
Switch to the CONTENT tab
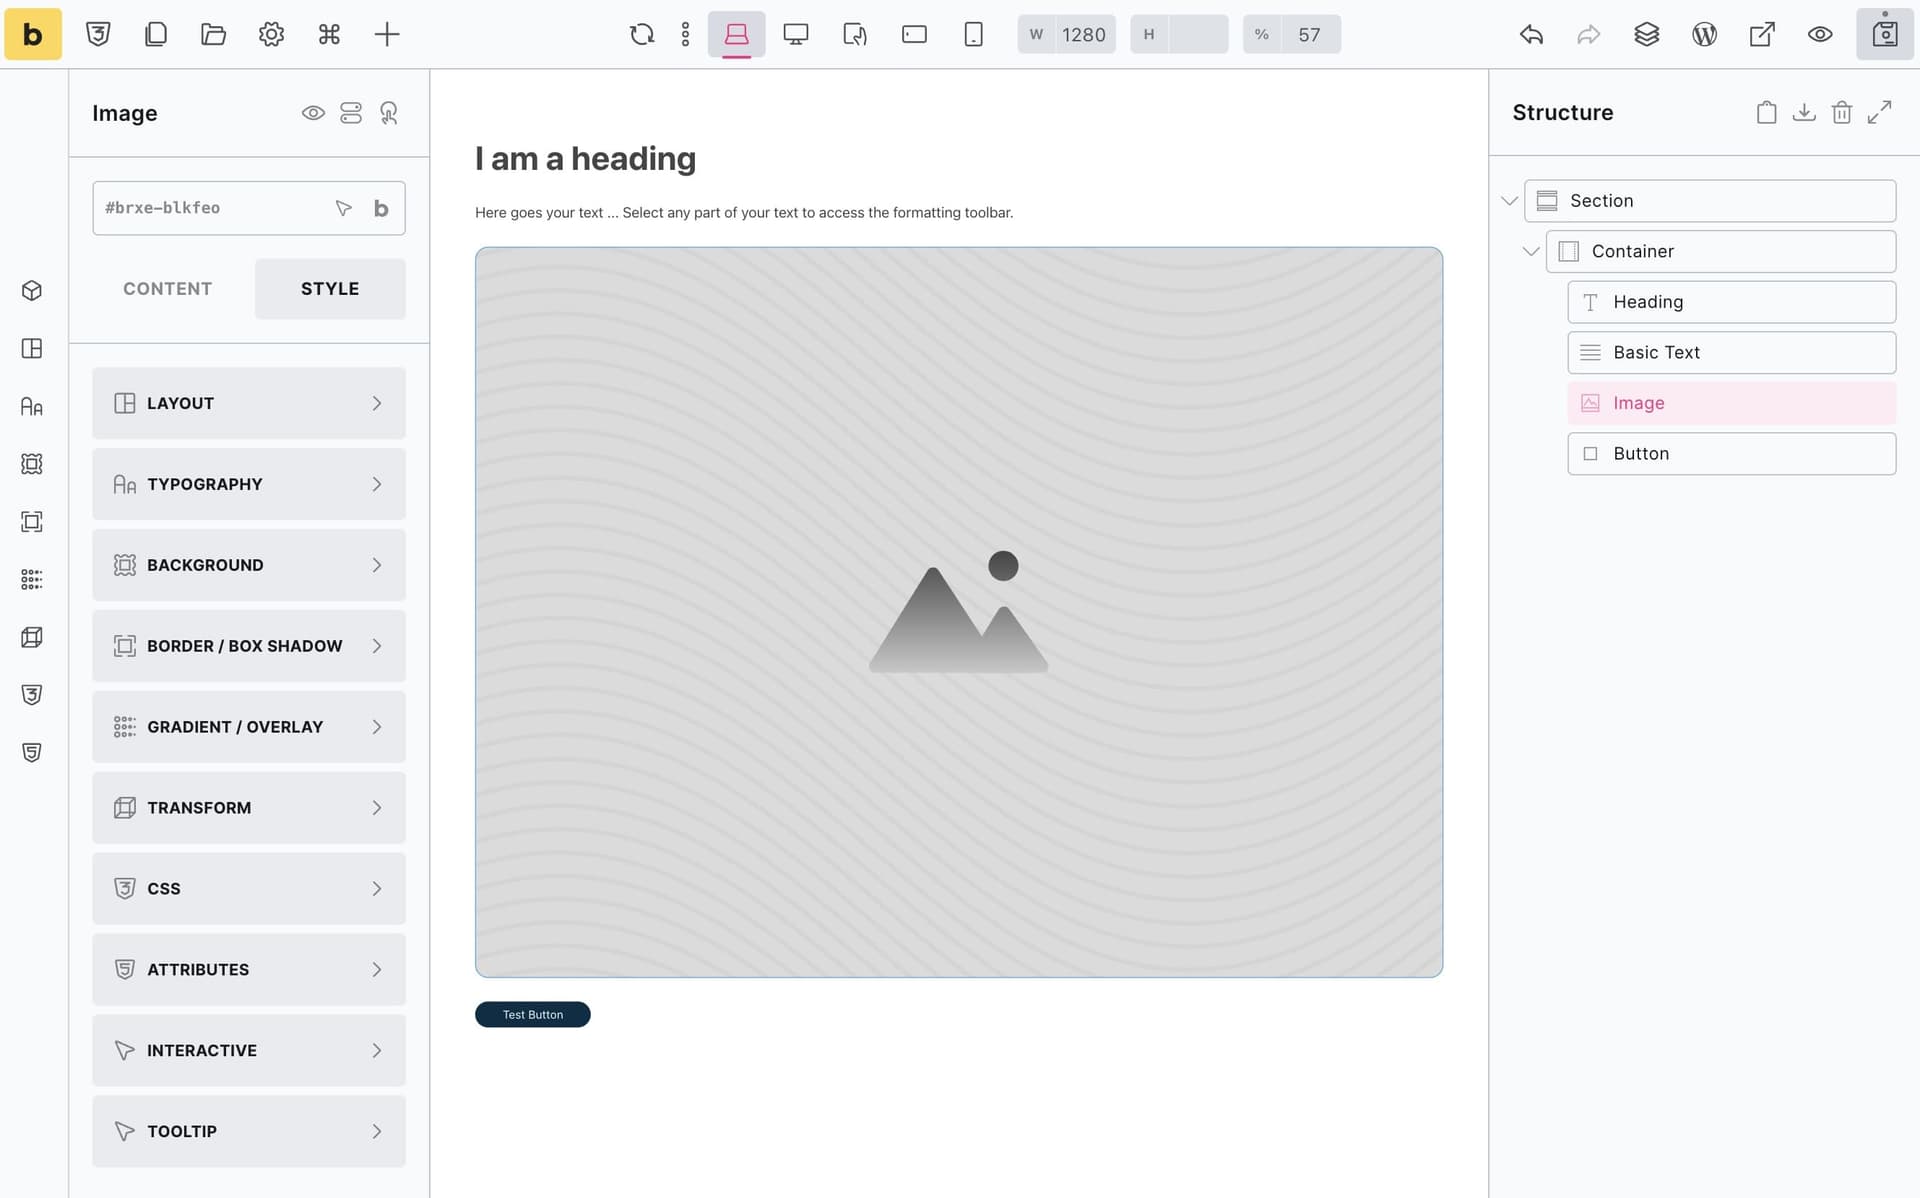(168, 289)
